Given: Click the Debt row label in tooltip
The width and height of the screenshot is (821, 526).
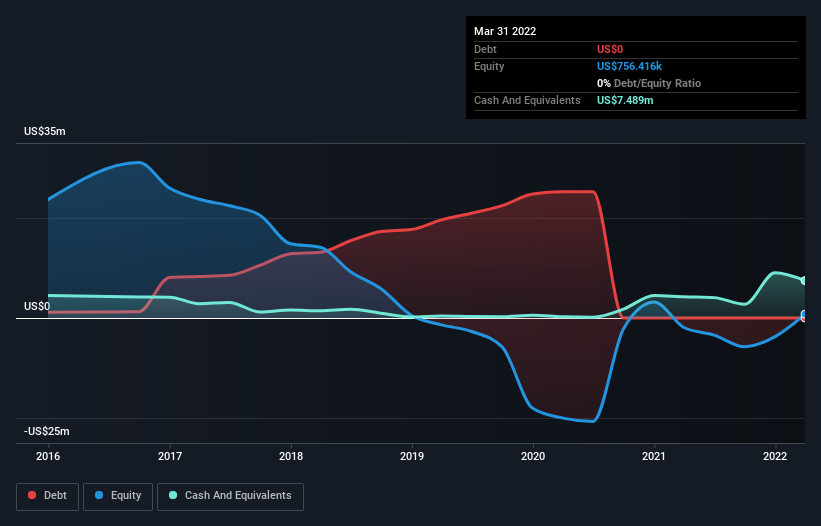Looking at the screenshot, I should [485, 49].
